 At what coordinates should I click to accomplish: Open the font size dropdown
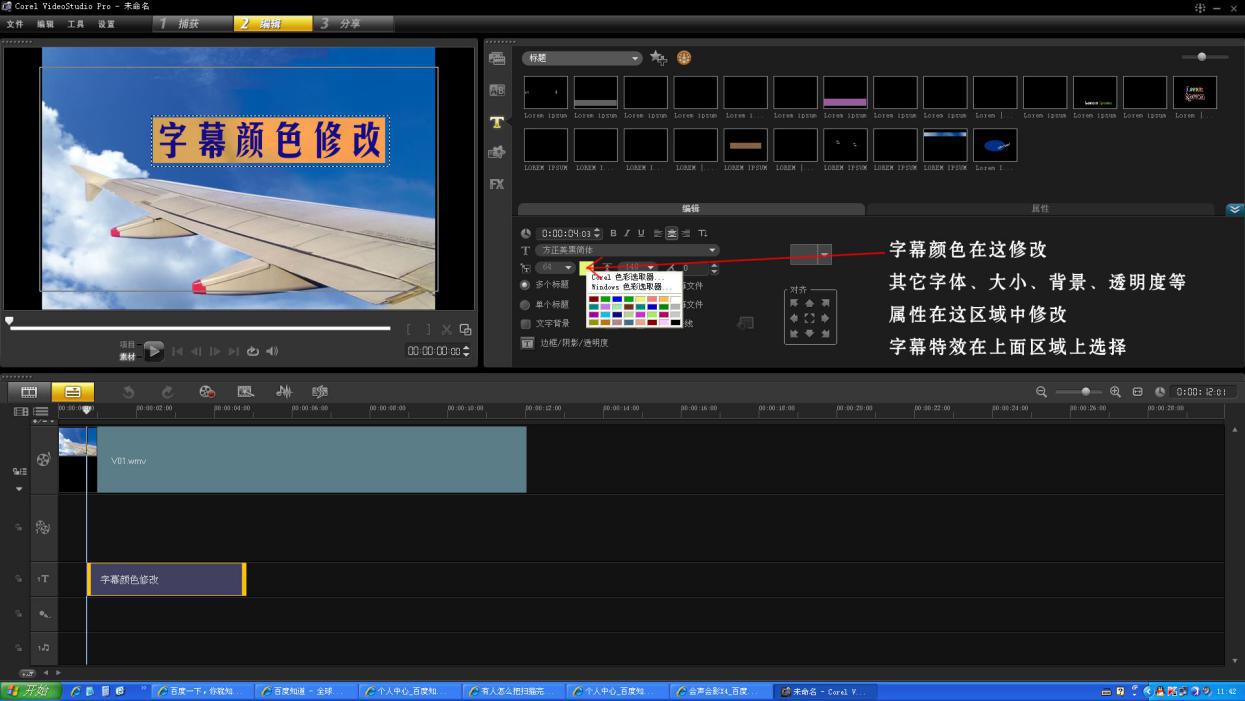click(x=568, y=268)
